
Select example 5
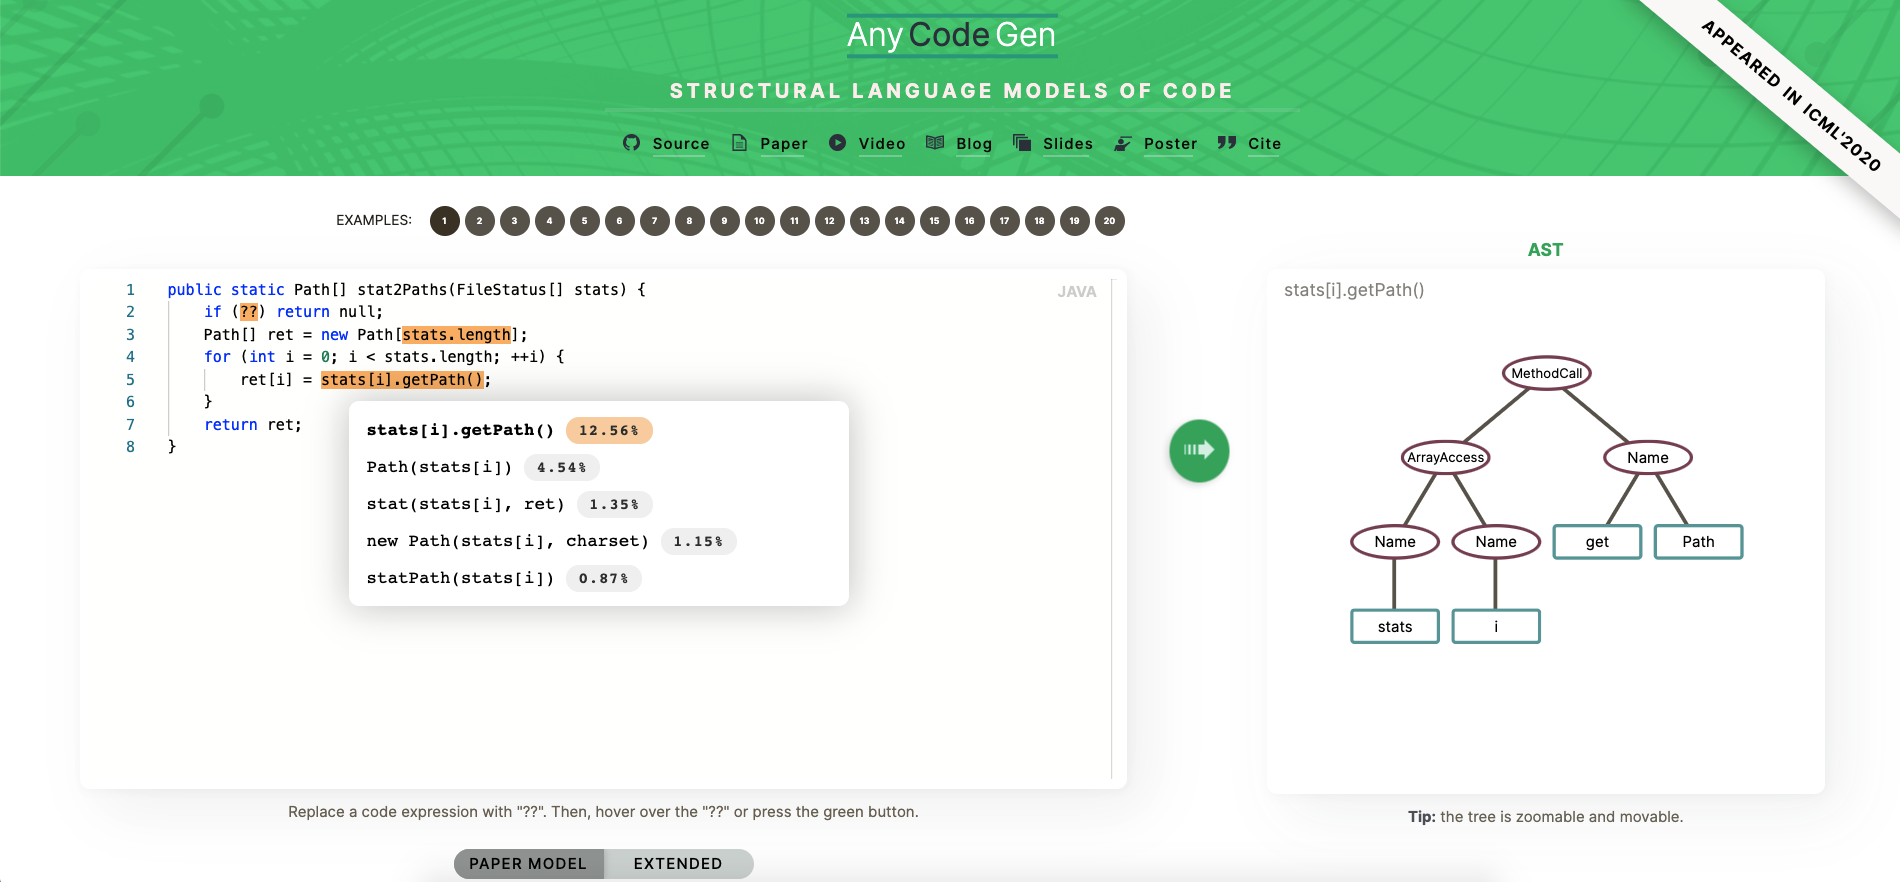(x=585, y=221)
